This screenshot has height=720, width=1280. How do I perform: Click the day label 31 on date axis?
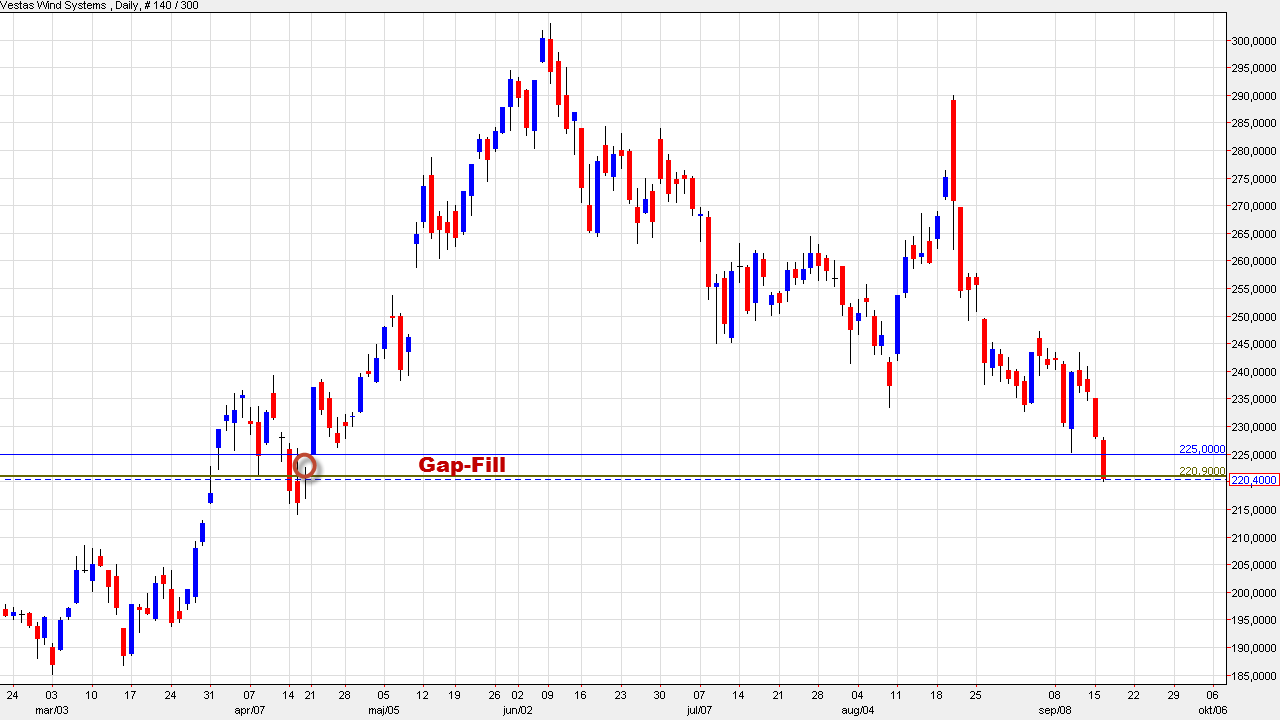pos(210,695)
